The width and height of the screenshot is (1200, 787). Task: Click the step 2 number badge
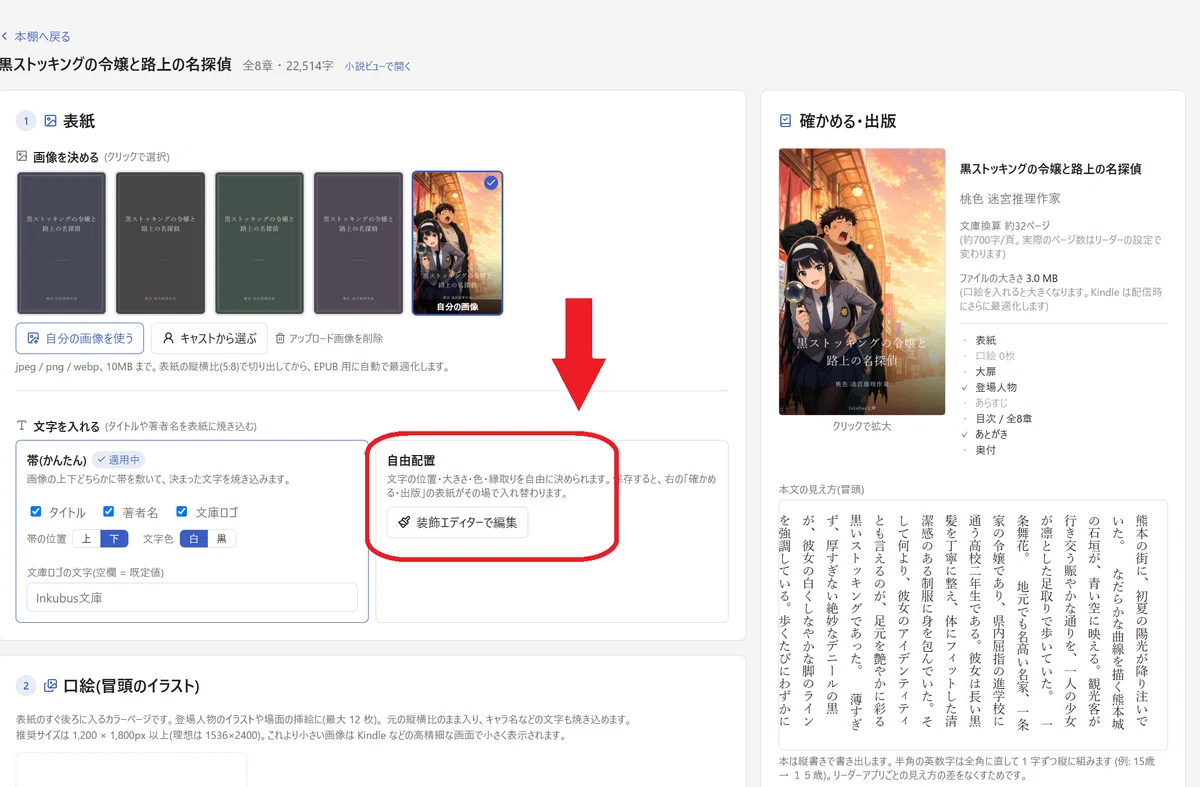pyautogui.click(x=26, y=686)
